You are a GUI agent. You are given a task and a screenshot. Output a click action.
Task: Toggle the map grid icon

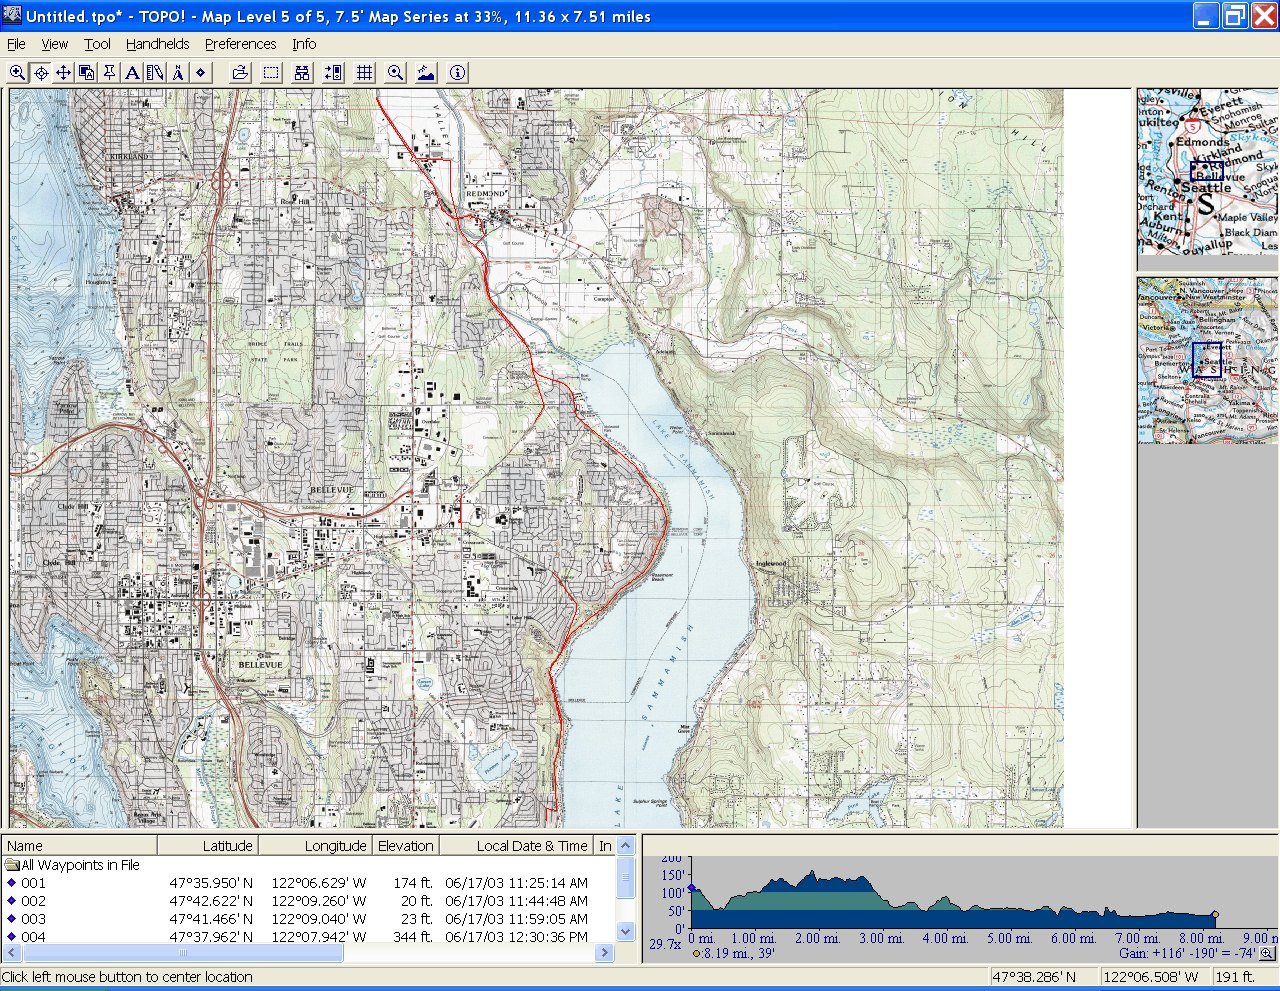365,73
